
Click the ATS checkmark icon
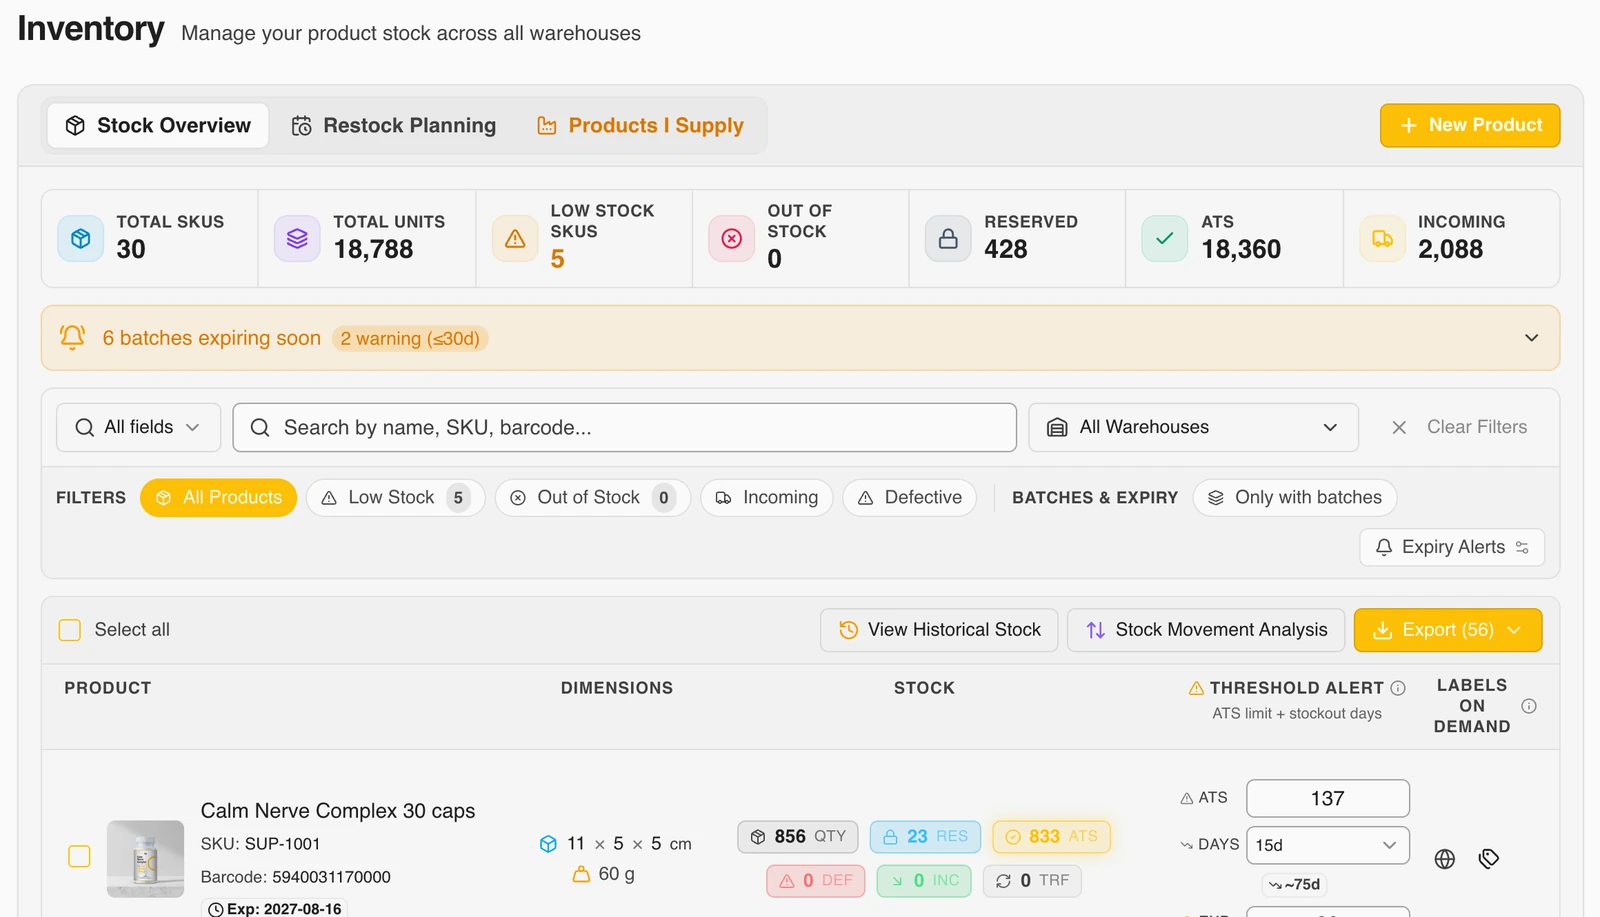pyautogui.click(x=1165, y=239)
